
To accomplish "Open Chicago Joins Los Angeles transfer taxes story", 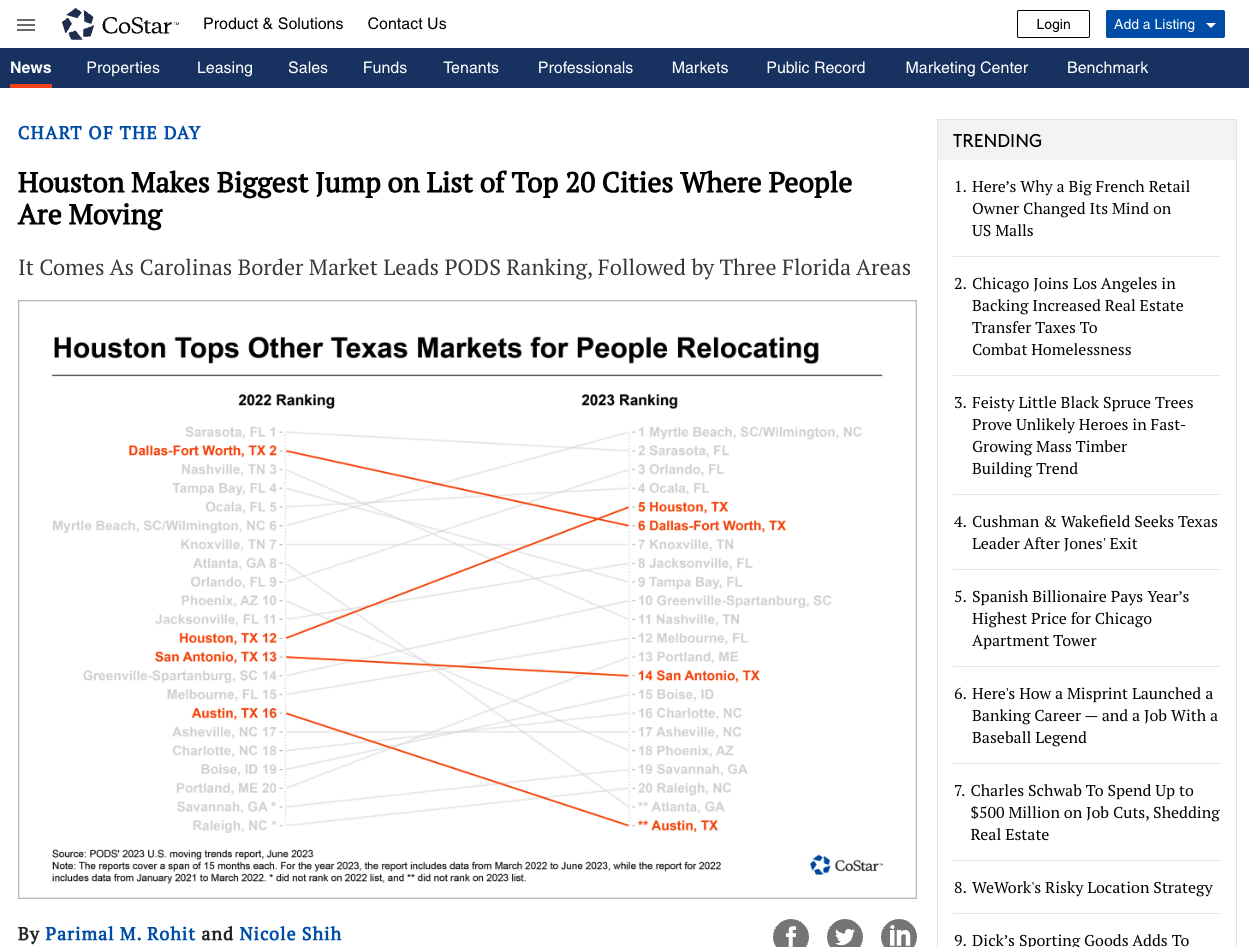I will tap(1077, 316).
